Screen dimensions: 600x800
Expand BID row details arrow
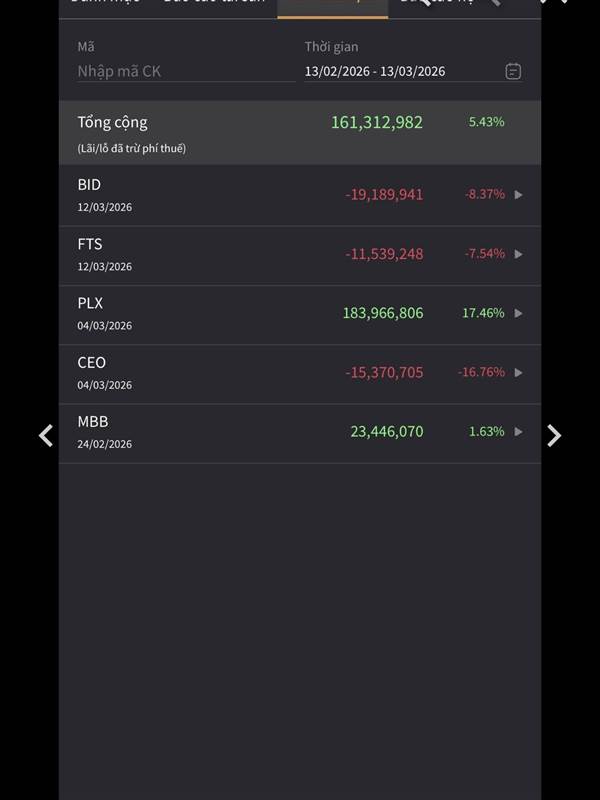tap(518, 195)
